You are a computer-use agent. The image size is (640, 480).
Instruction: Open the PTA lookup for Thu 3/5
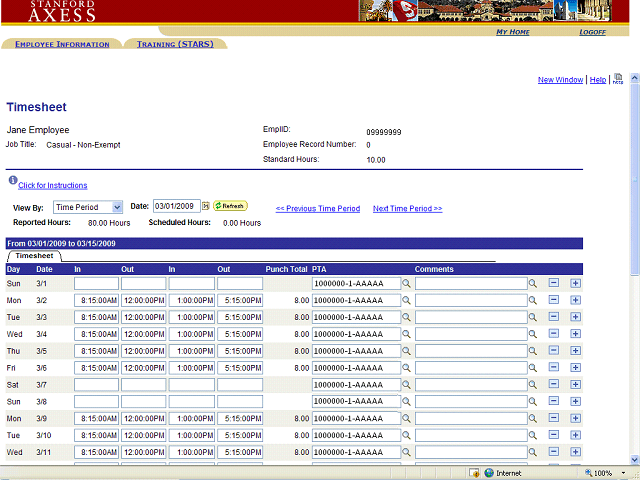click(x=407, y=352)
